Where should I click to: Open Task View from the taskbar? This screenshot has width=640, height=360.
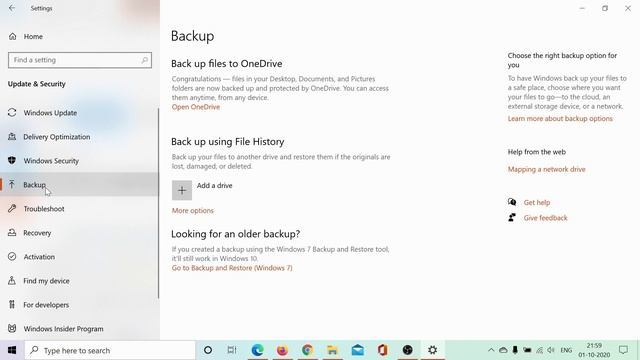232,350
